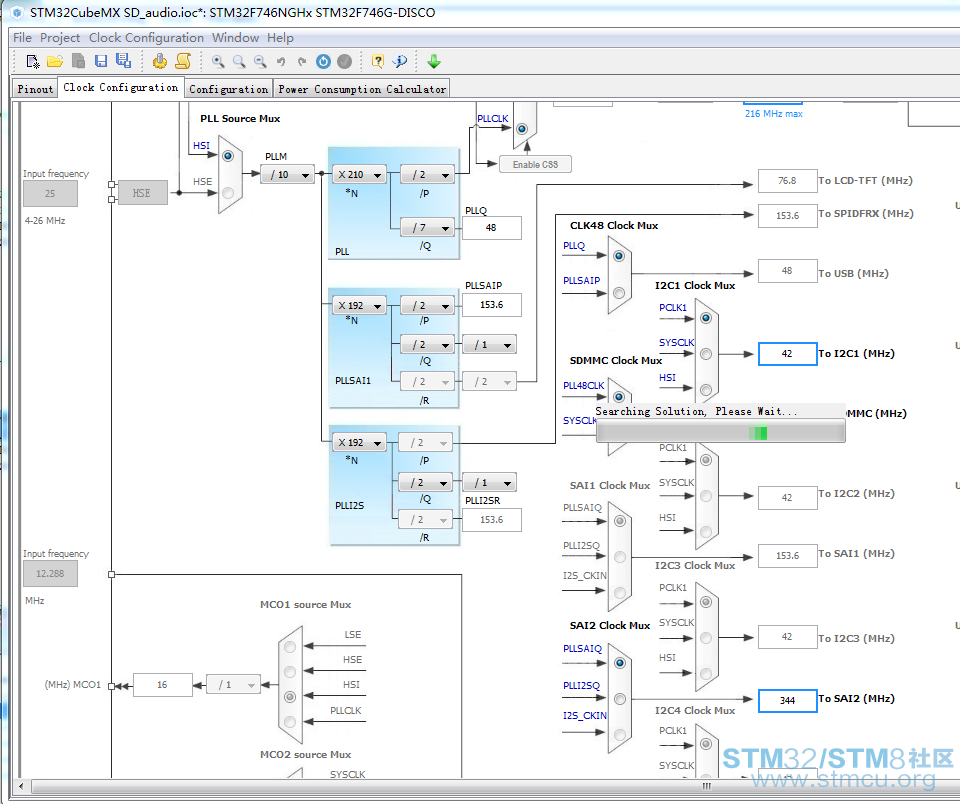Open PLLM /10 divider dropdown

pyautogui.click(x=288, y=175)
